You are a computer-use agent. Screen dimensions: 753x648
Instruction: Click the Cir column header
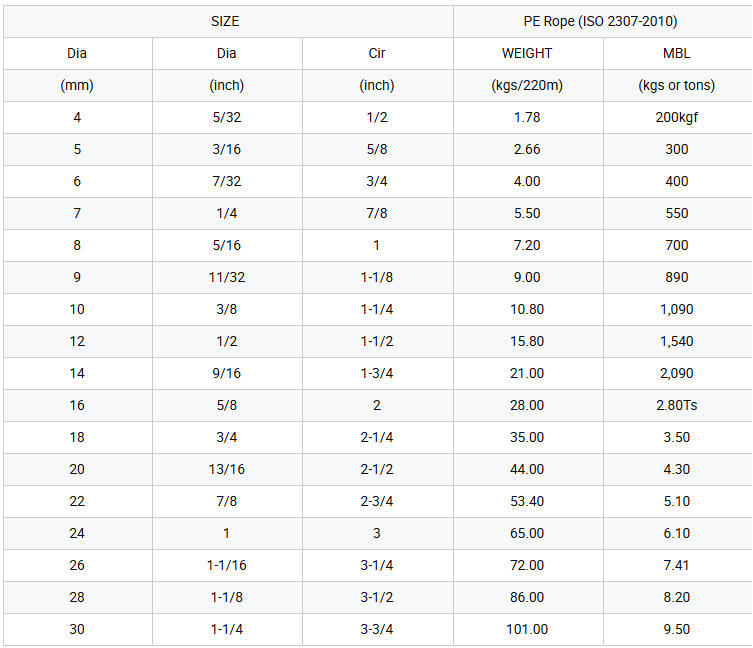pos(377,53)
